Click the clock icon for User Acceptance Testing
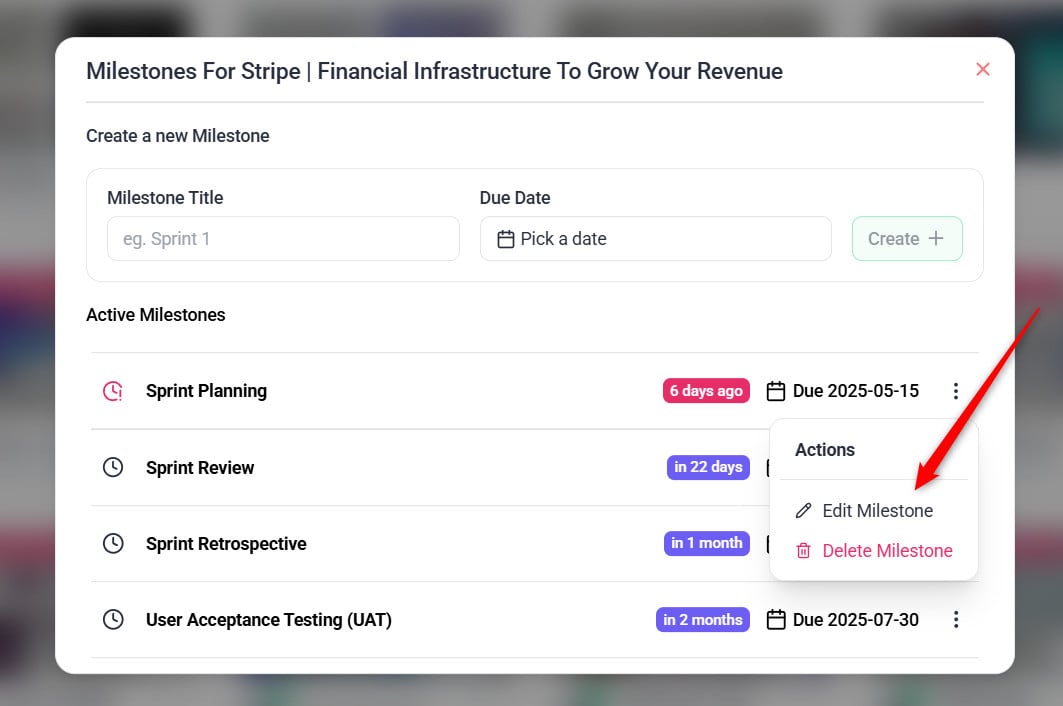The height and width of the screenshot is (706, 1063). point(113,620)
